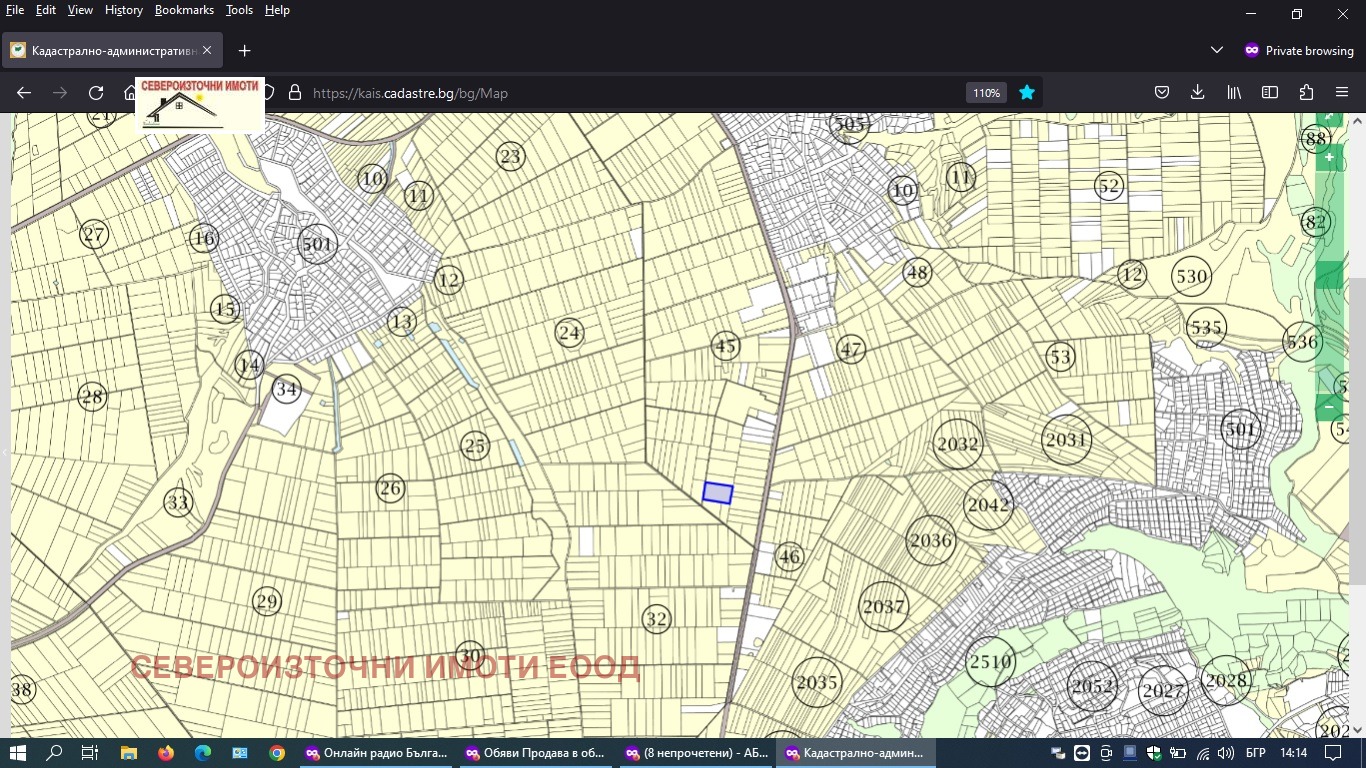The height and width of the screenshot is (768, 1366).
Task: Open the Firefox Downloads panel
Action: [1198, 93]
